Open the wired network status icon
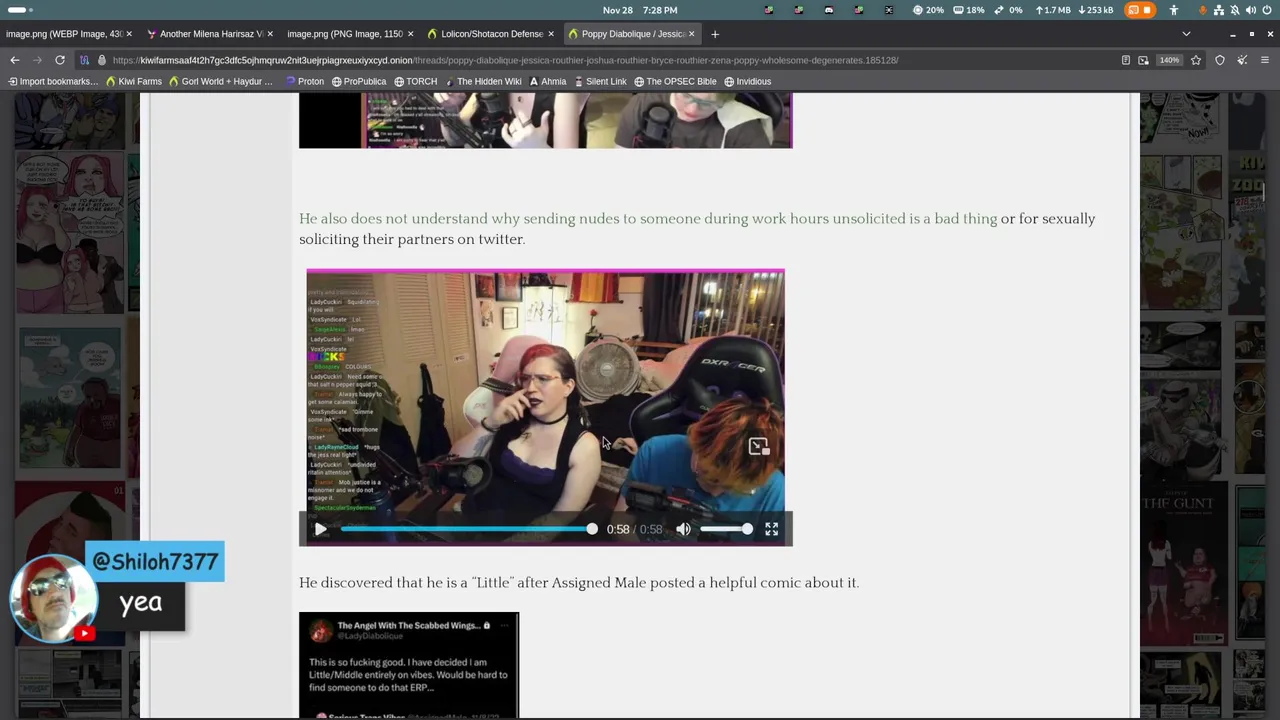Screen dimensions: 1280x720 (1220, 10)
